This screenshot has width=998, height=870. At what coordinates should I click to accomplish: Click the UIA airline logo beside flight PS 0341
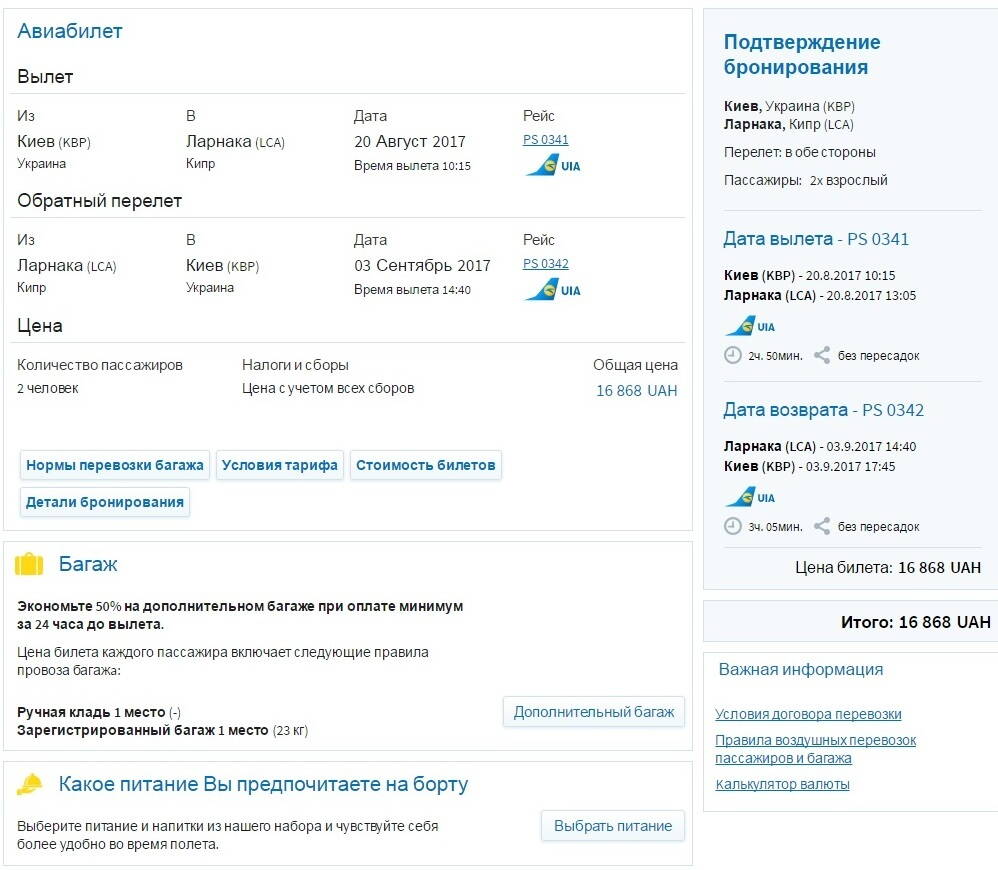coord(552,165)
